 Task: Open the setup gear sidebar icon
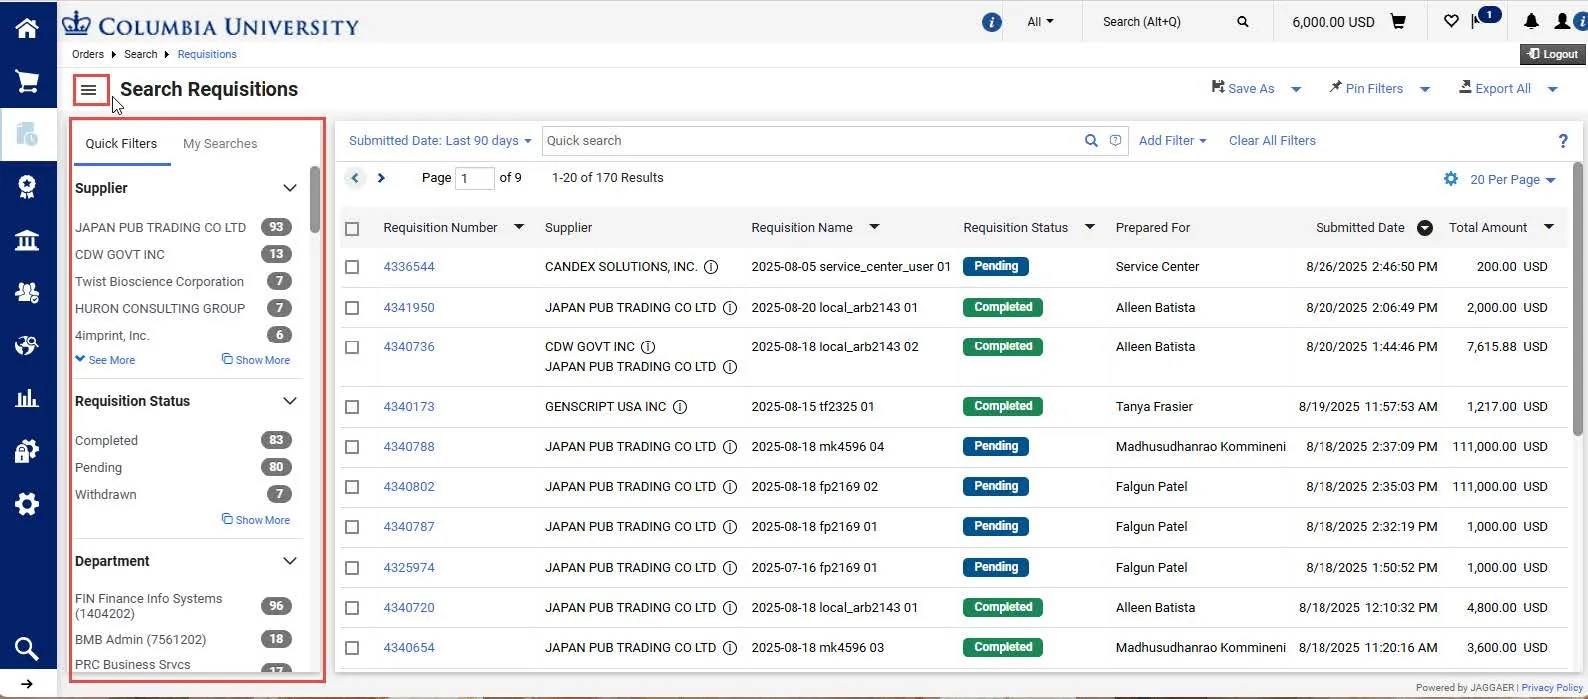[27, 503]
